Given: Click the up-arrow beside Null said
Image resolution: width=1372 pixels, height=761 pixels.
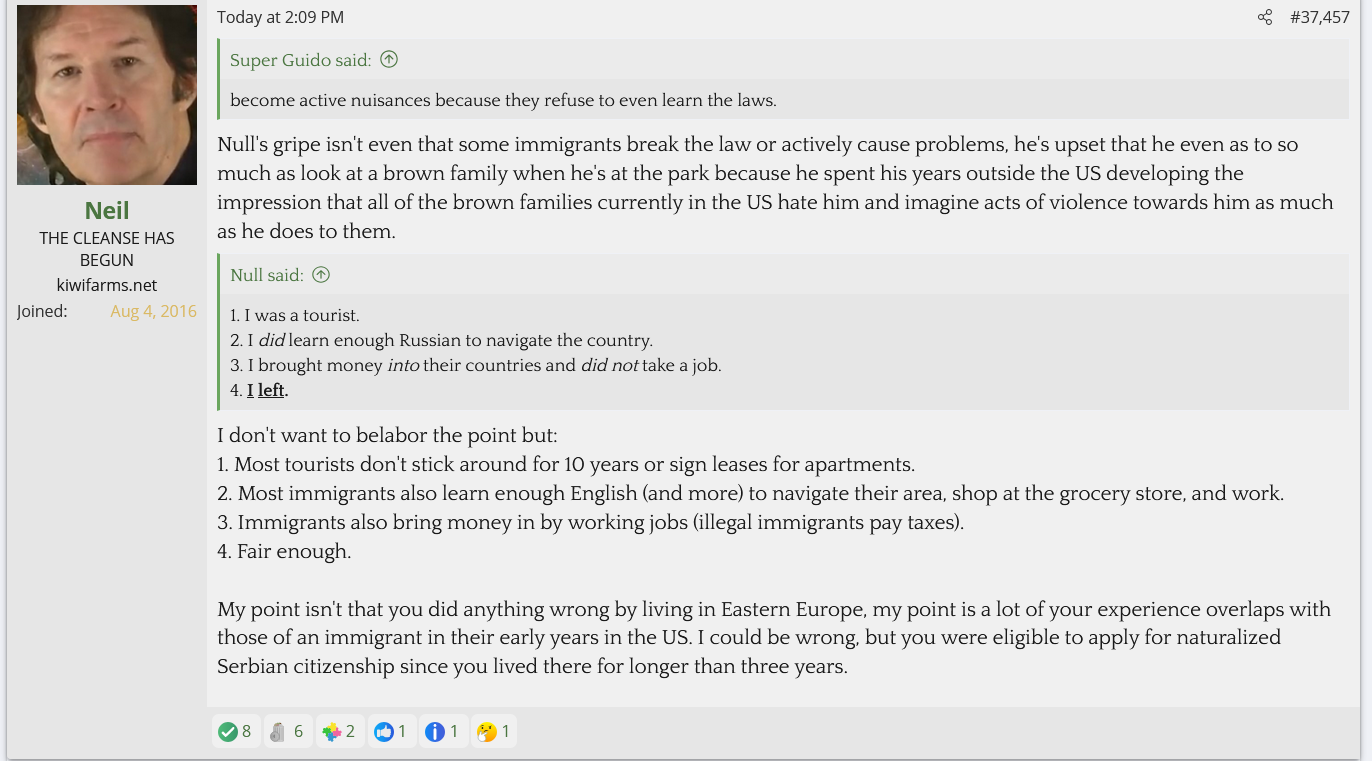Looking at the screenshot, I should click(x=321, y=274).
